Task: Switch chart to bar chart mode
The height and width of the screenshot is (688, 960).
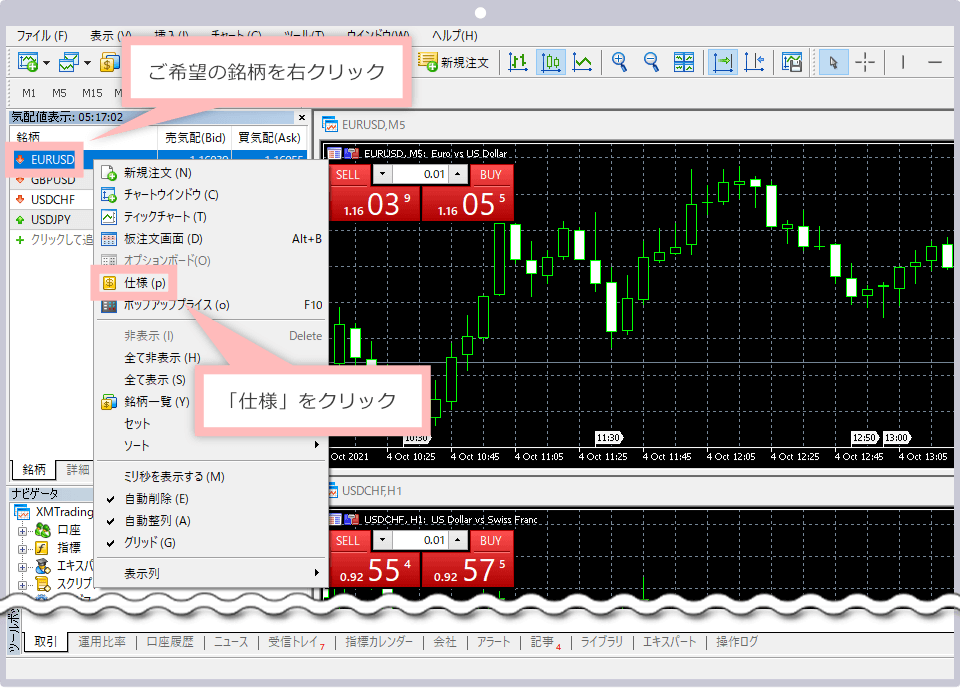Action: [x=518, y=62]
